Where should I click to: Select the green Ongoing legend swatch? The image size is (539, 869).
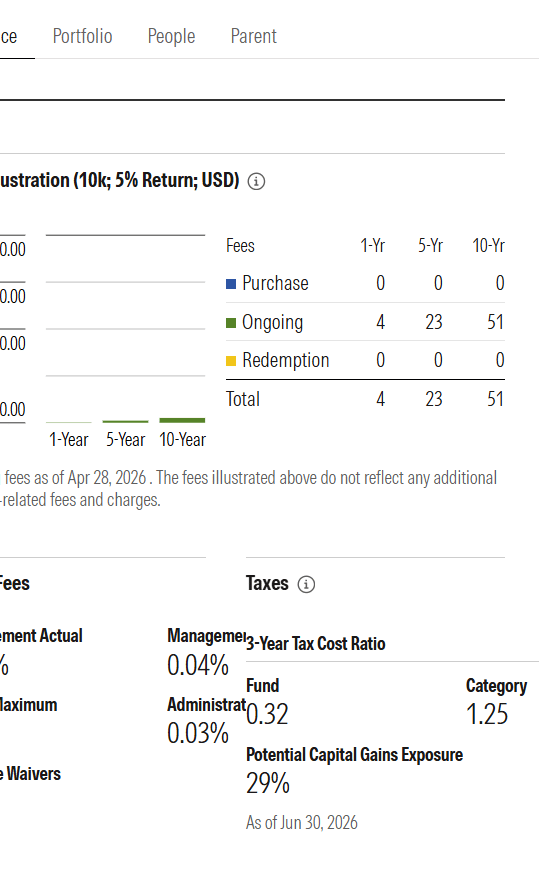tap(231, 323)
